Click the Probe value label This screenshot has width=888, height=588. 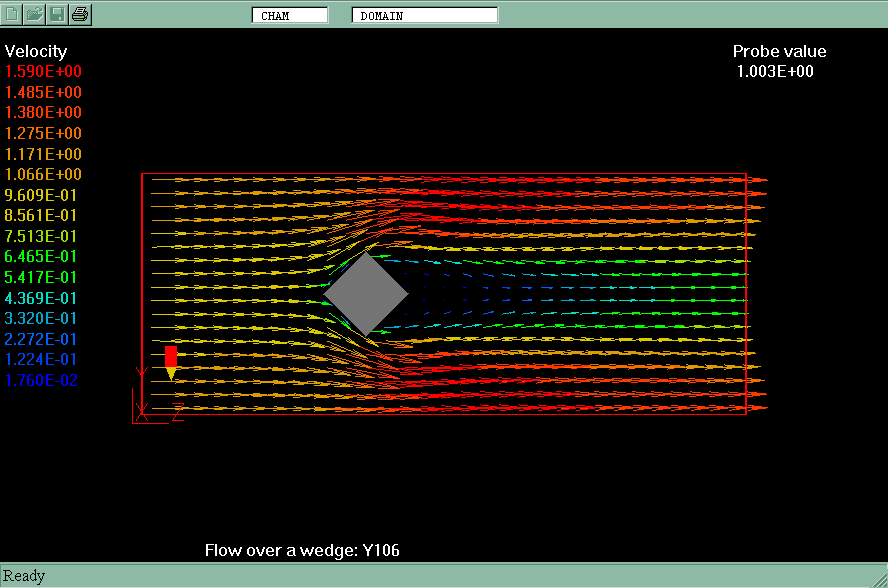779,52
